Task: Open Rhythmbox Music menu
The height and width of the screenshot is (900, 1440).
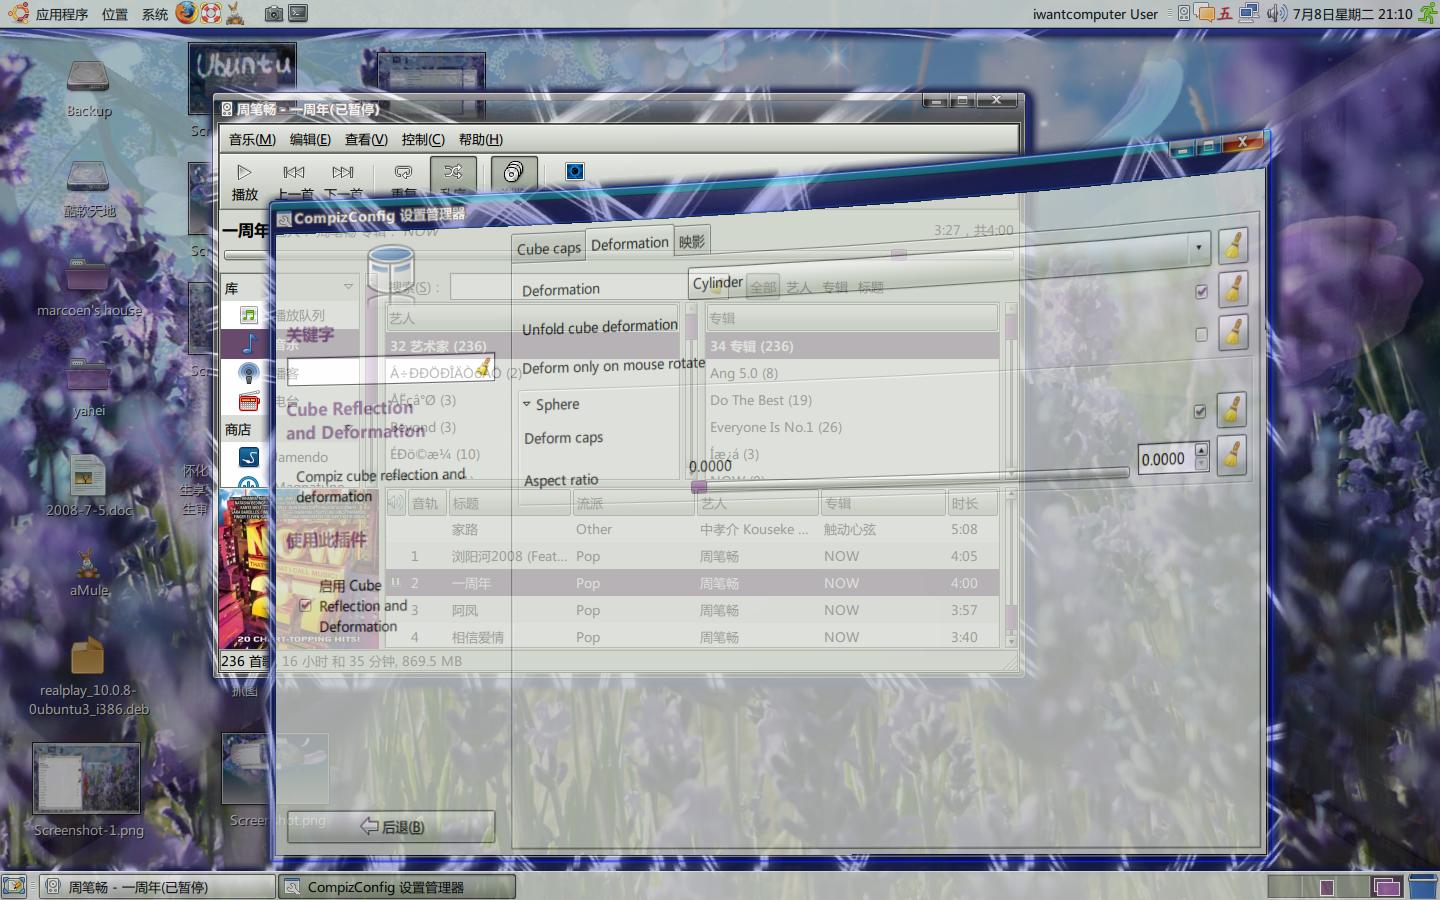Action: (x=252, y=139)
